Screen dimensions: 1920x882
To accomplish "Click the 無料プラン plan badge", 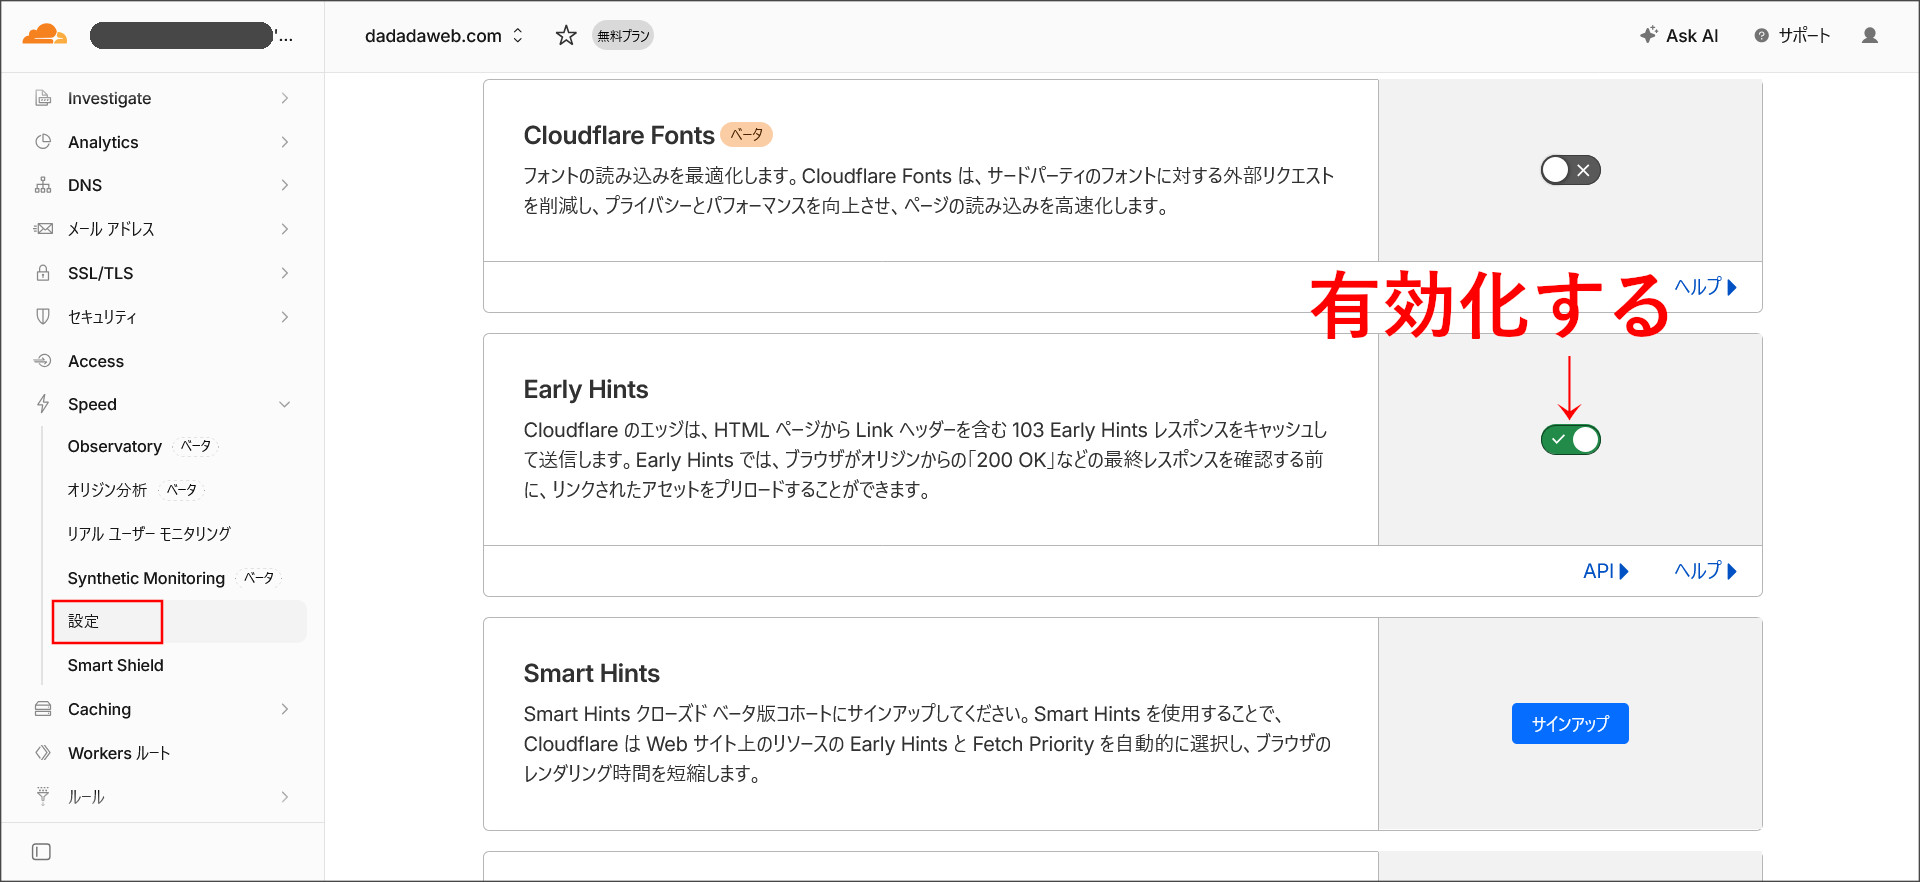I will point(622,36).
